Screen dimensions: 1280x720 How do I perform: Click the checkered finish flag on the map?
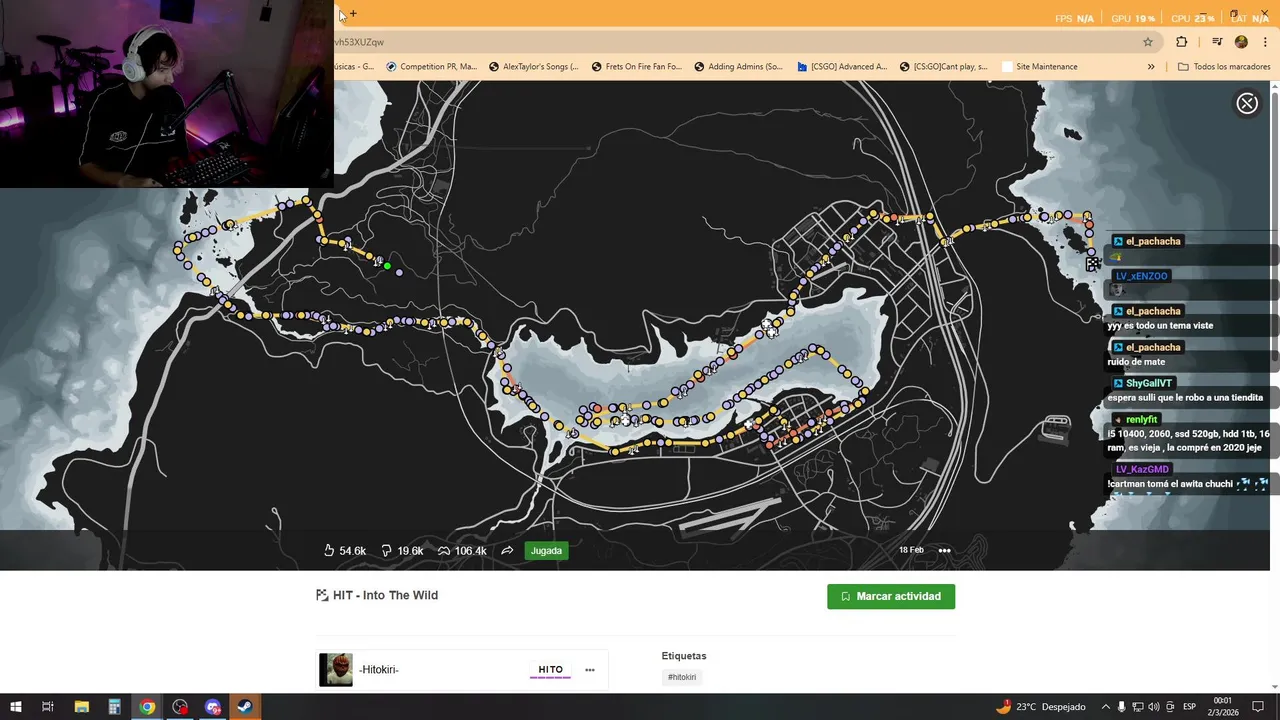pos(1093,264)
